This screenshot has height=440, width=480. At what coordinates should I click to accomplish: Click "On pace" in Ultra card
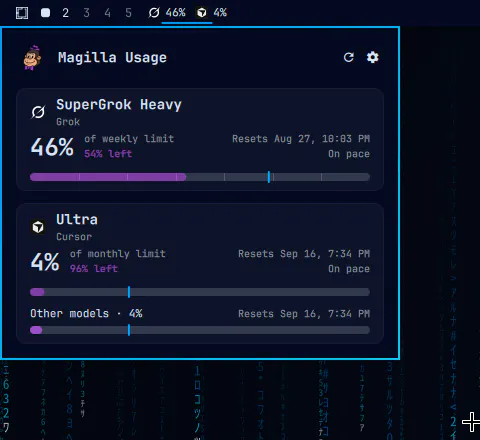coord(349,269)
